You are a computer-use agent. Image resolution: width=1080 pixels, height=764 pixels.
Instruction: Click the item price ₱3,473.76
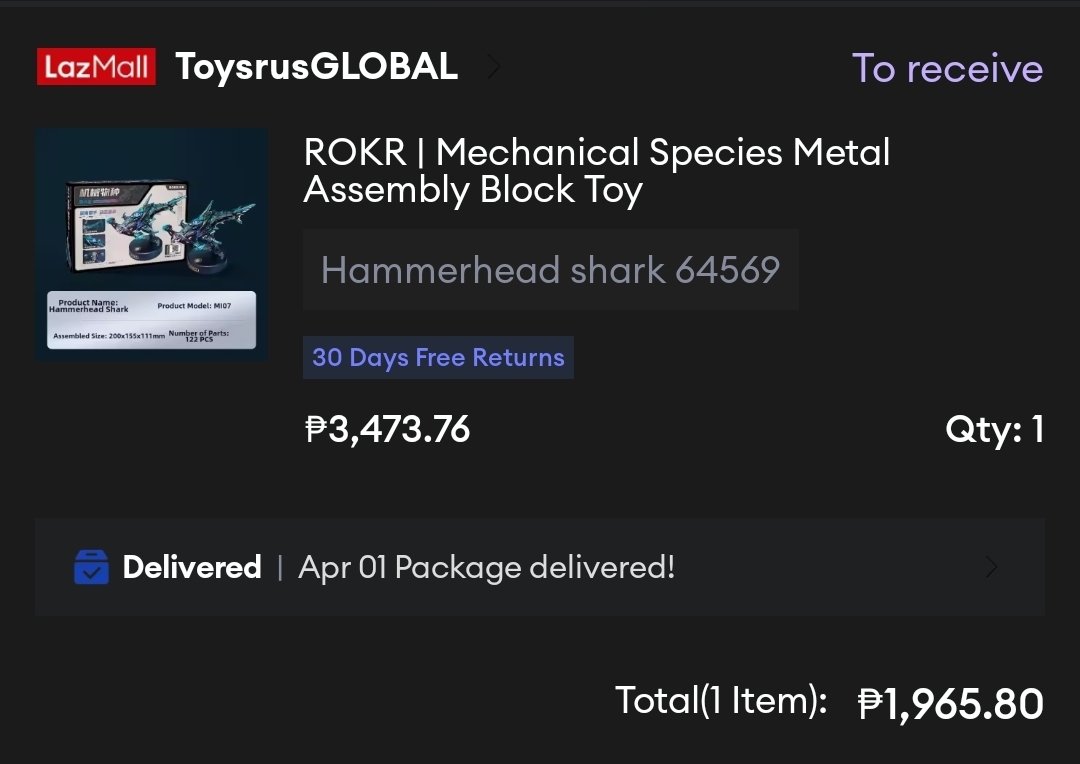coord(387,429)
